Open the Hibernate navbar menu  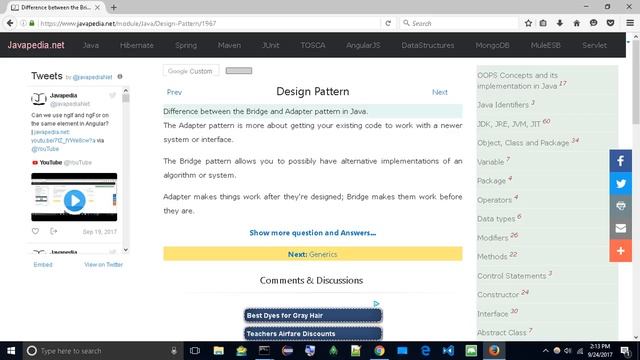tap(137, 45)
